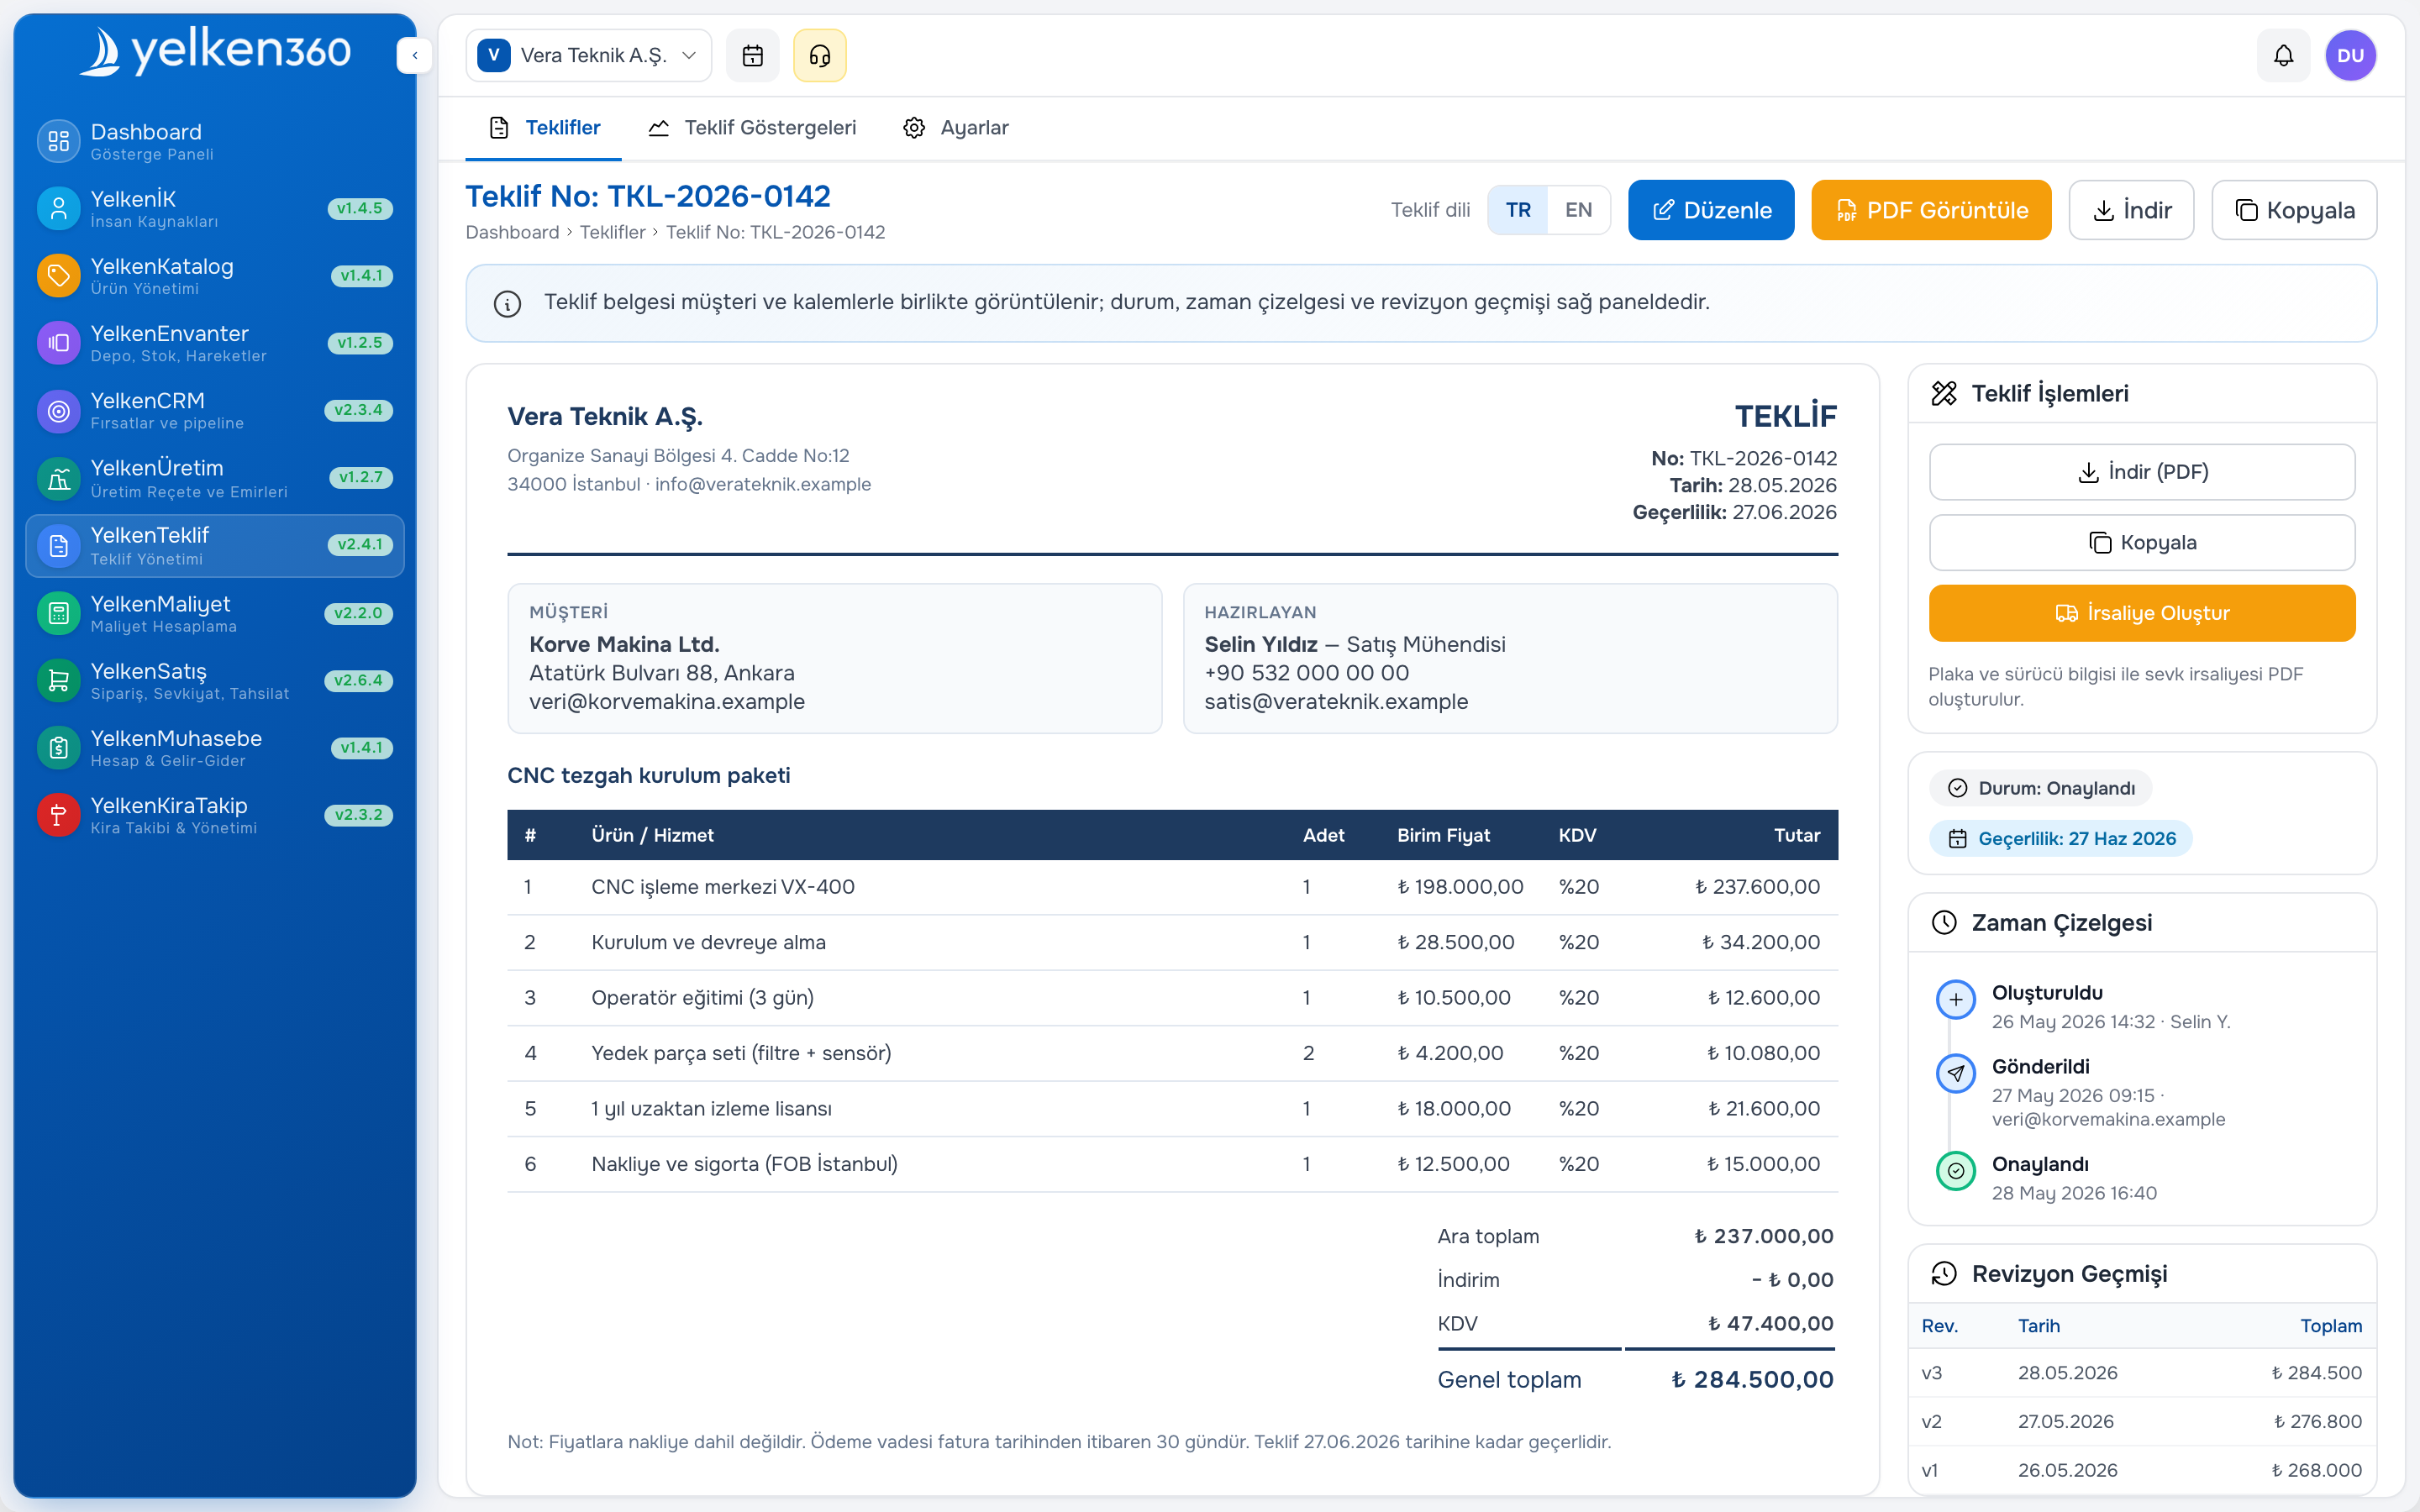2420x1512 pixels.
Task: Click the Zaman Çizelgesi clock icon
Action: click(x=1943, y=922)
